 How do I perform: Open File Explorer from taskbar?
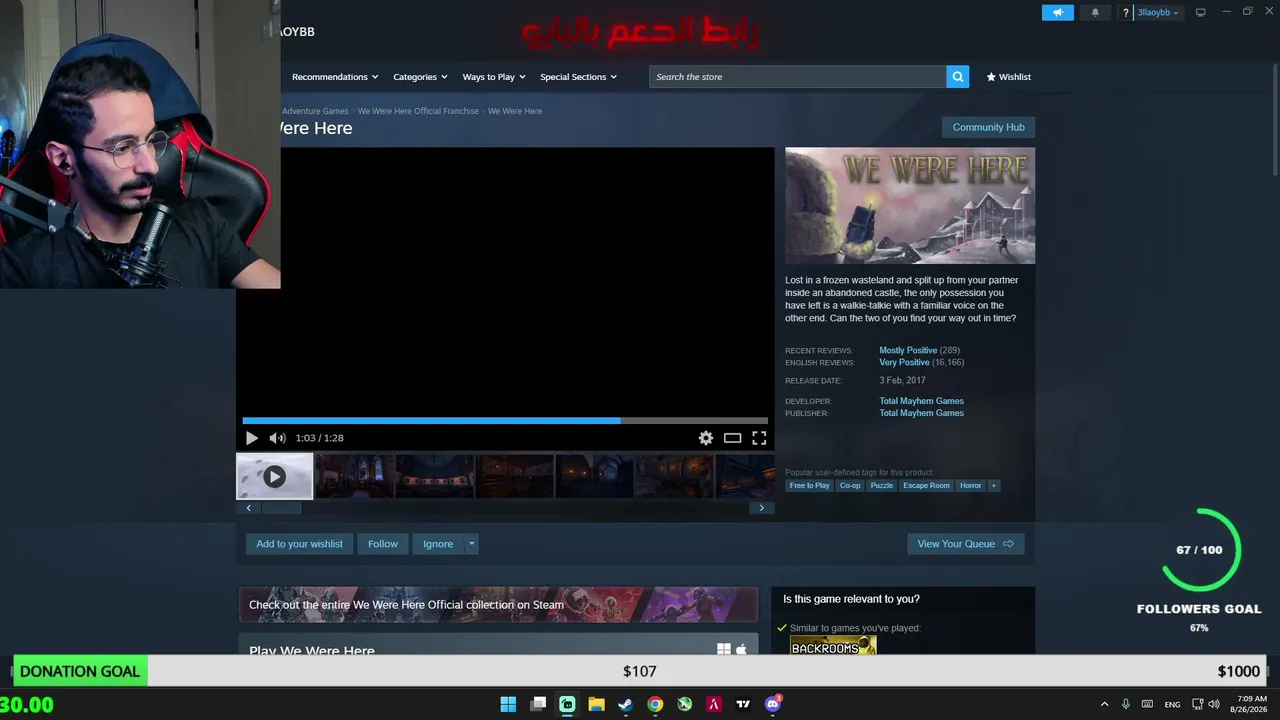[x=596, y=704]
